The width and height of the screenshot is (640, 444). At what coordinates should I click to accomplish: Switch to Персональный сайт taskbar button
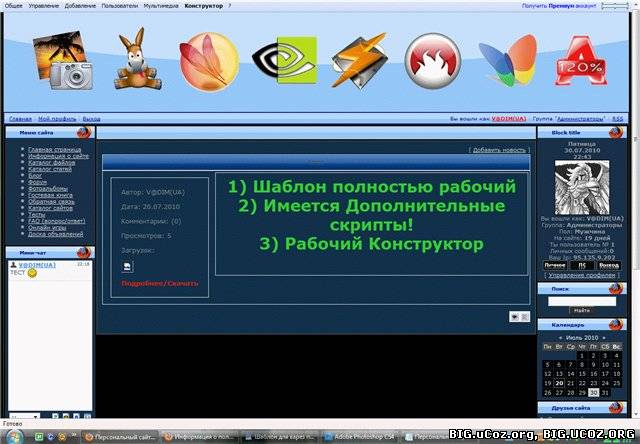click(x=119, y=437)
